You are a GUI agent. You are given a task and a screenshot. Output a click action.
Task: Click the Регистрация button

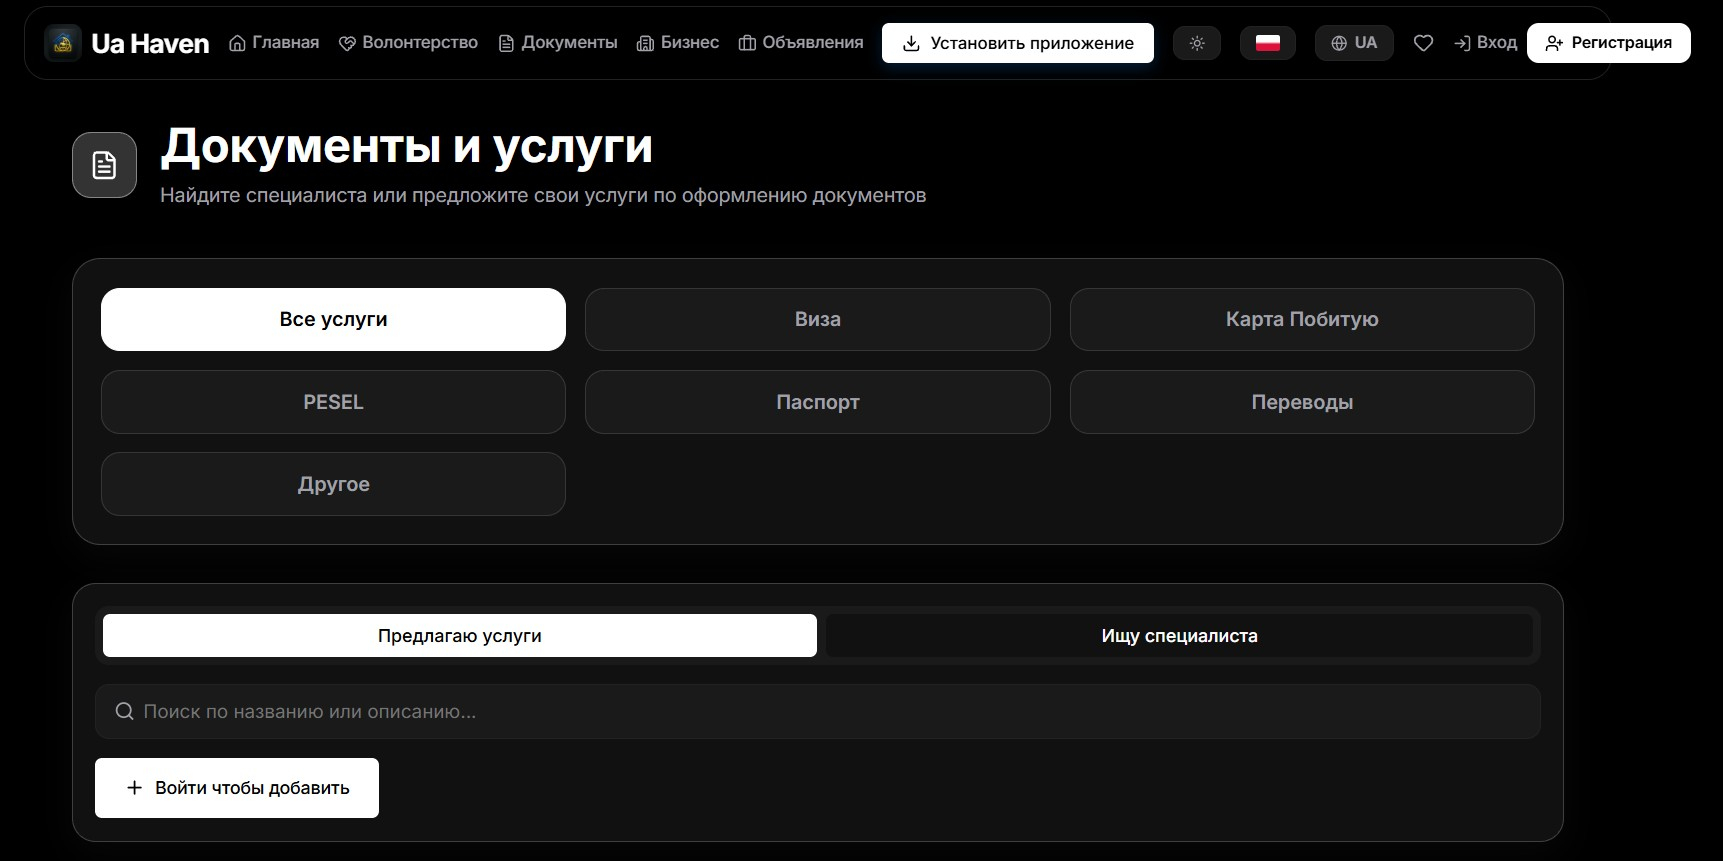coord(1608,43)
